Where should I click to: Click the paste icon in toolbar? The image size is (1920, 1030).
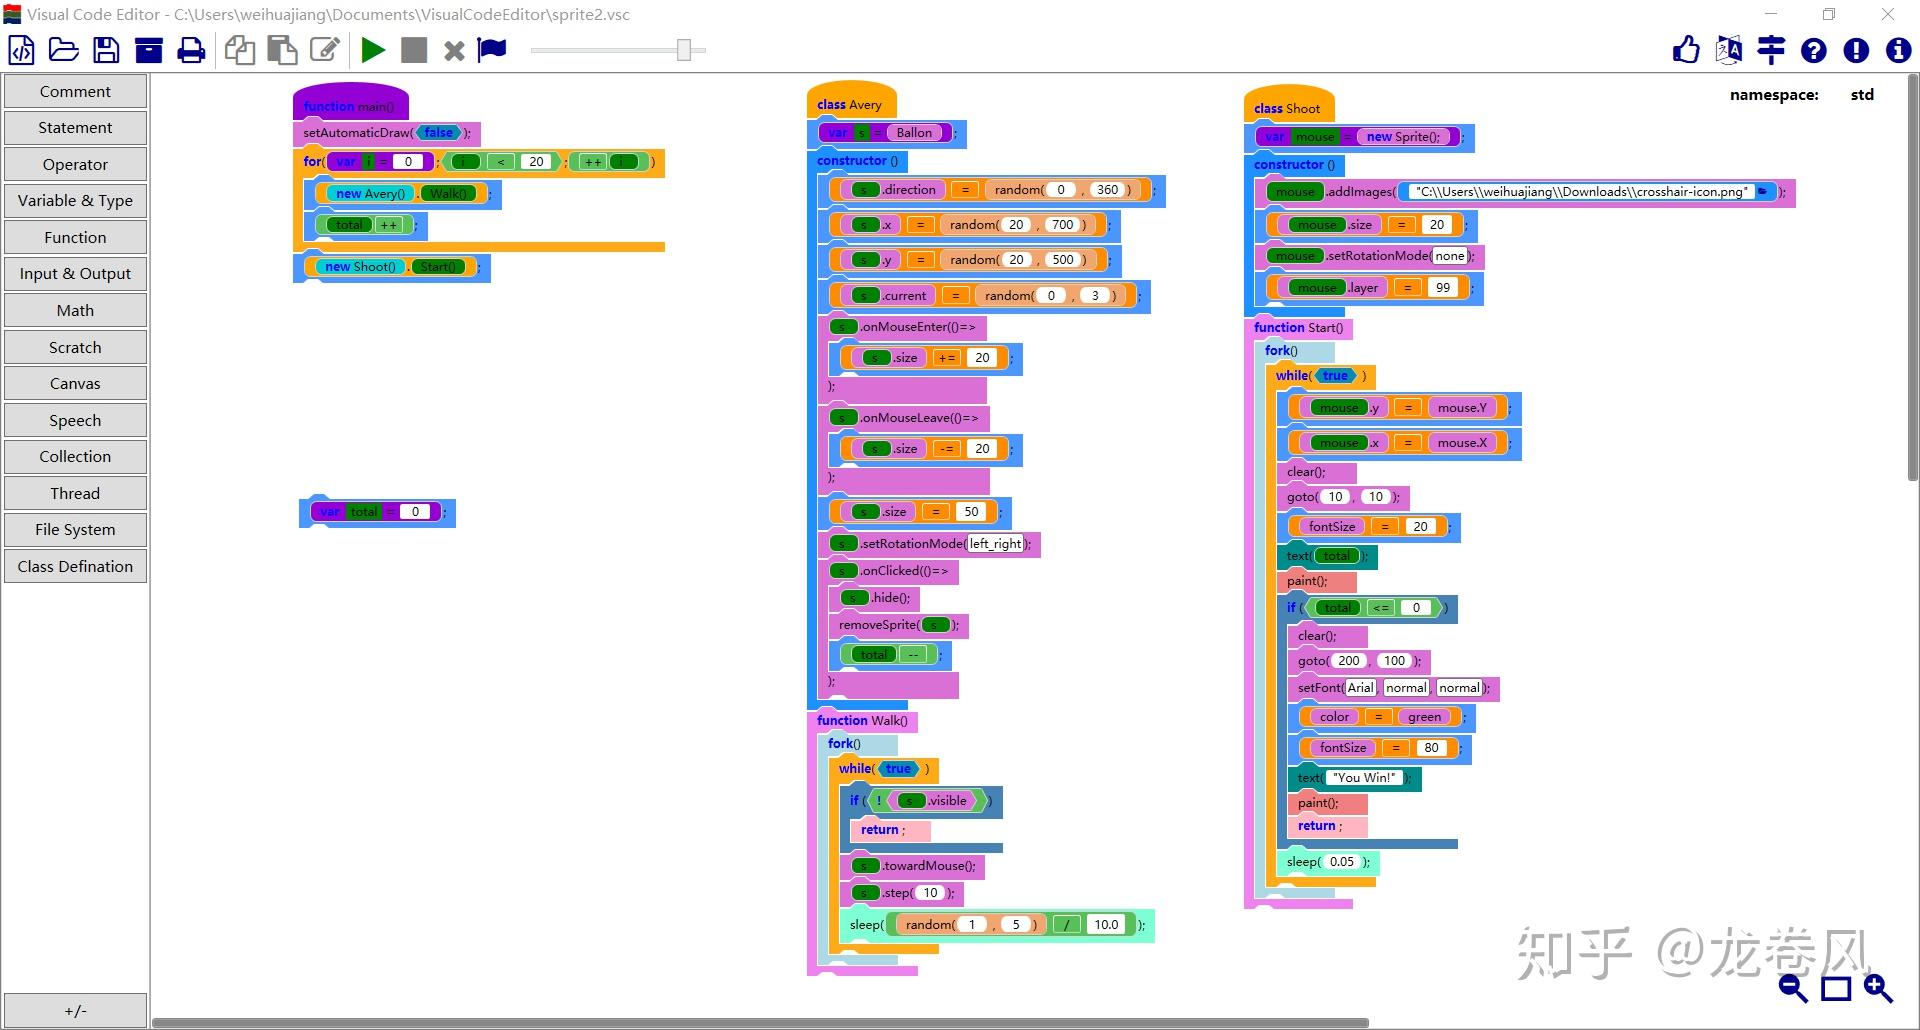point(282,50)
